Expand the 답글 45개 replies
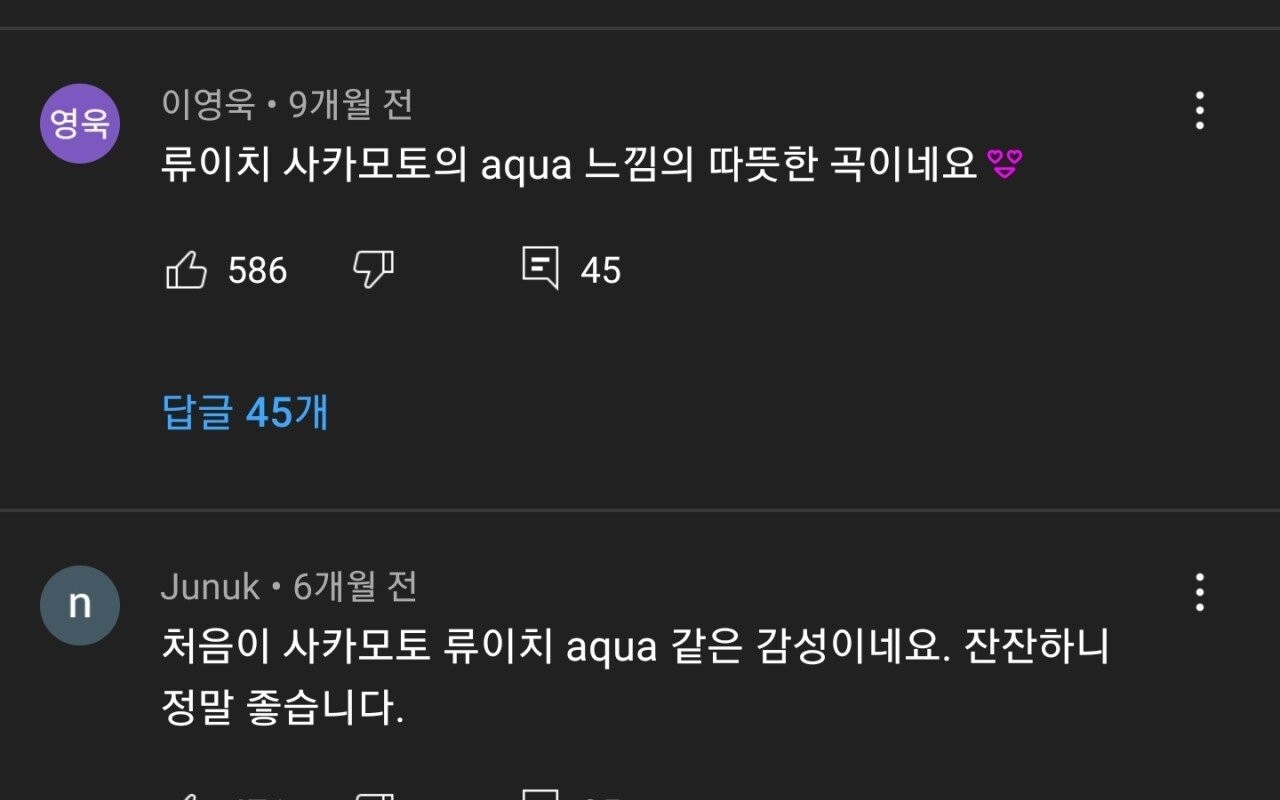 245,412
